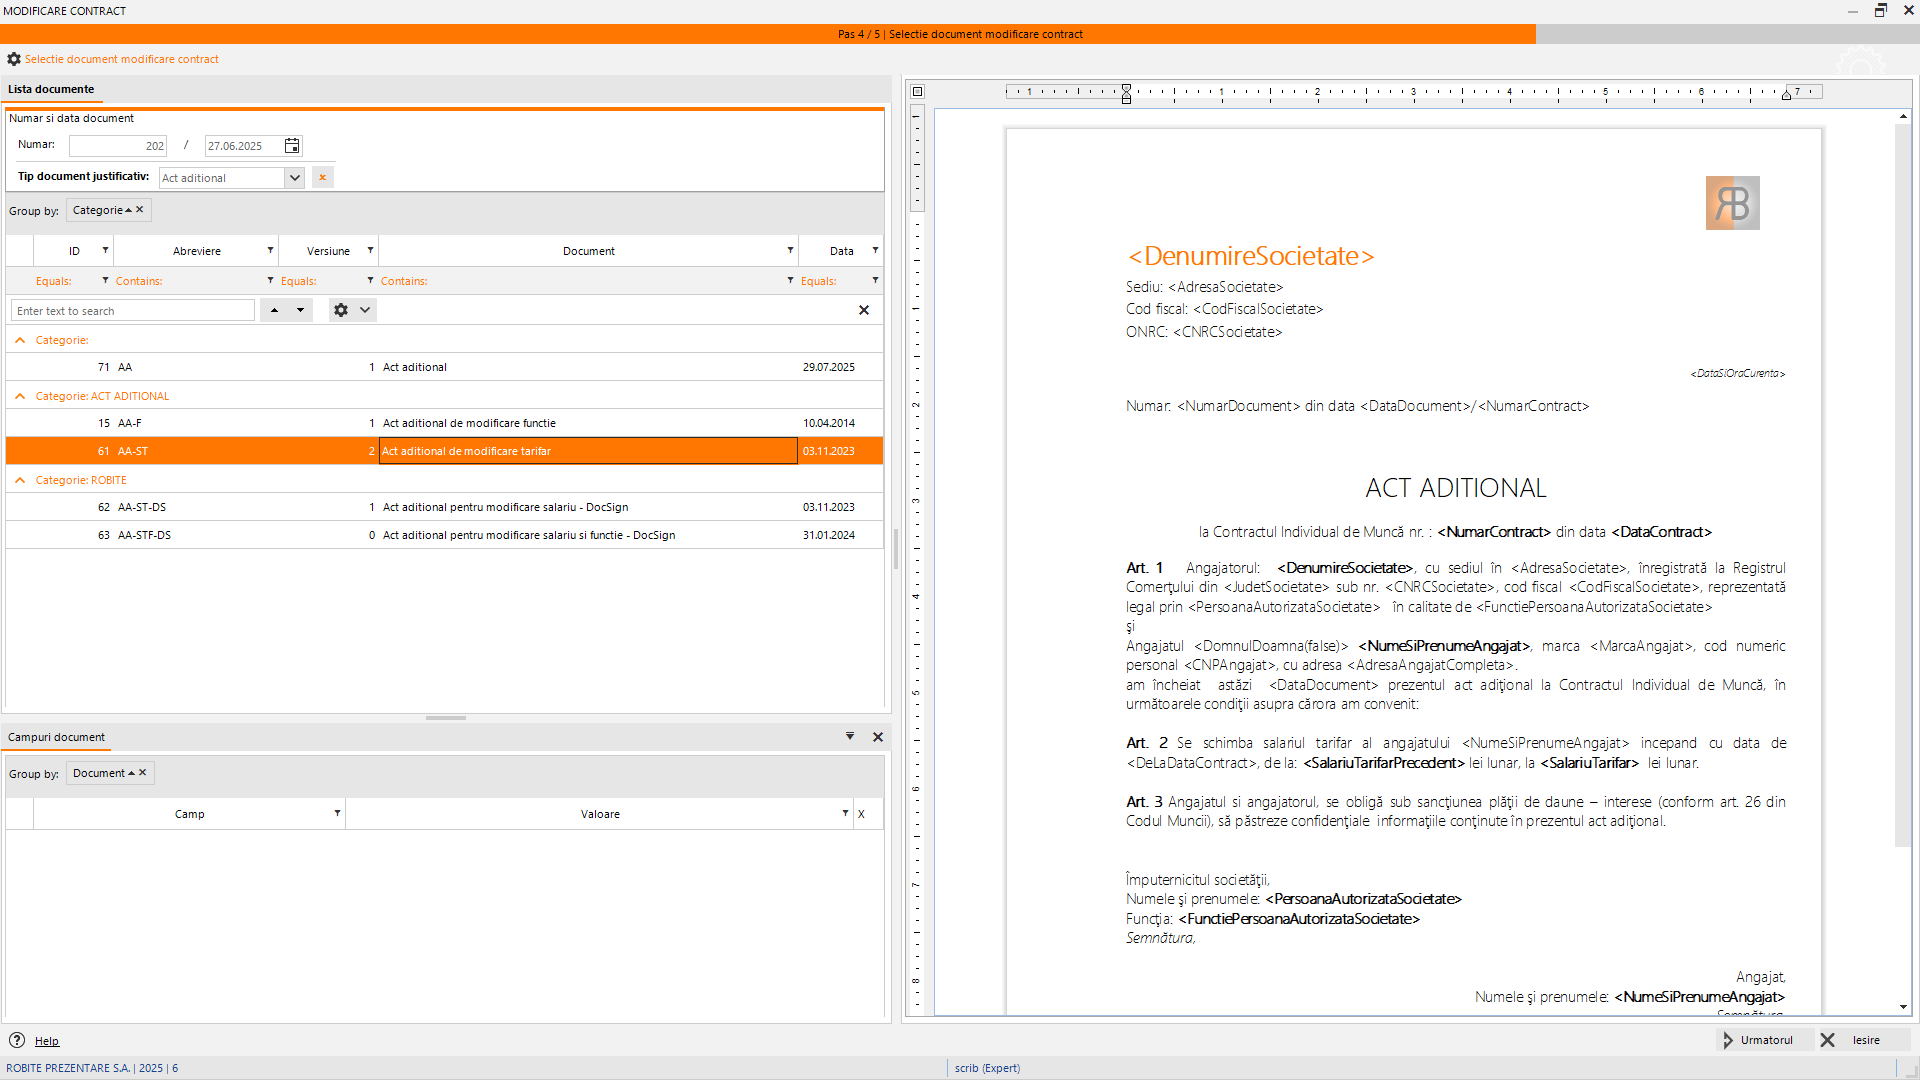Click the ruler corner toggle box icon
The height and width of the screenshot is (1080, 1920).
[x=917, y=92]
